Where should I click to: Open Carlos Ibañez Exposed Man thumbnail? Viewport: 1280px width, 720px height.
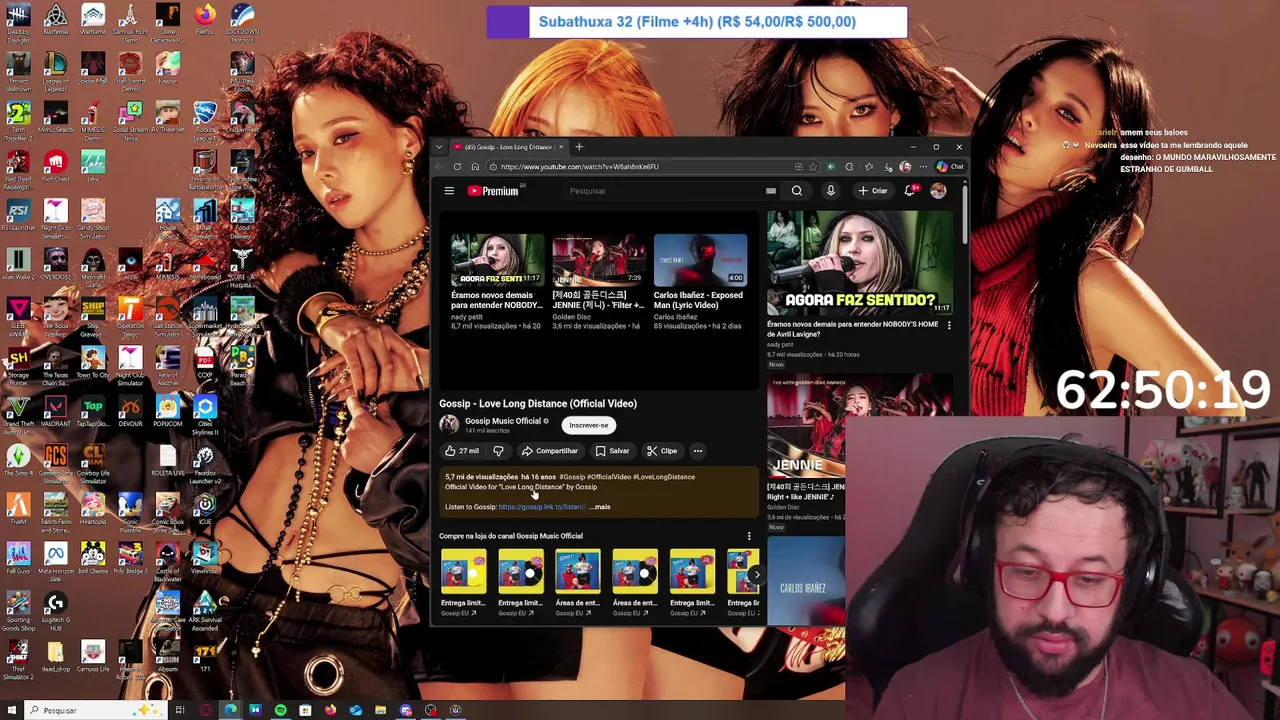700,260
